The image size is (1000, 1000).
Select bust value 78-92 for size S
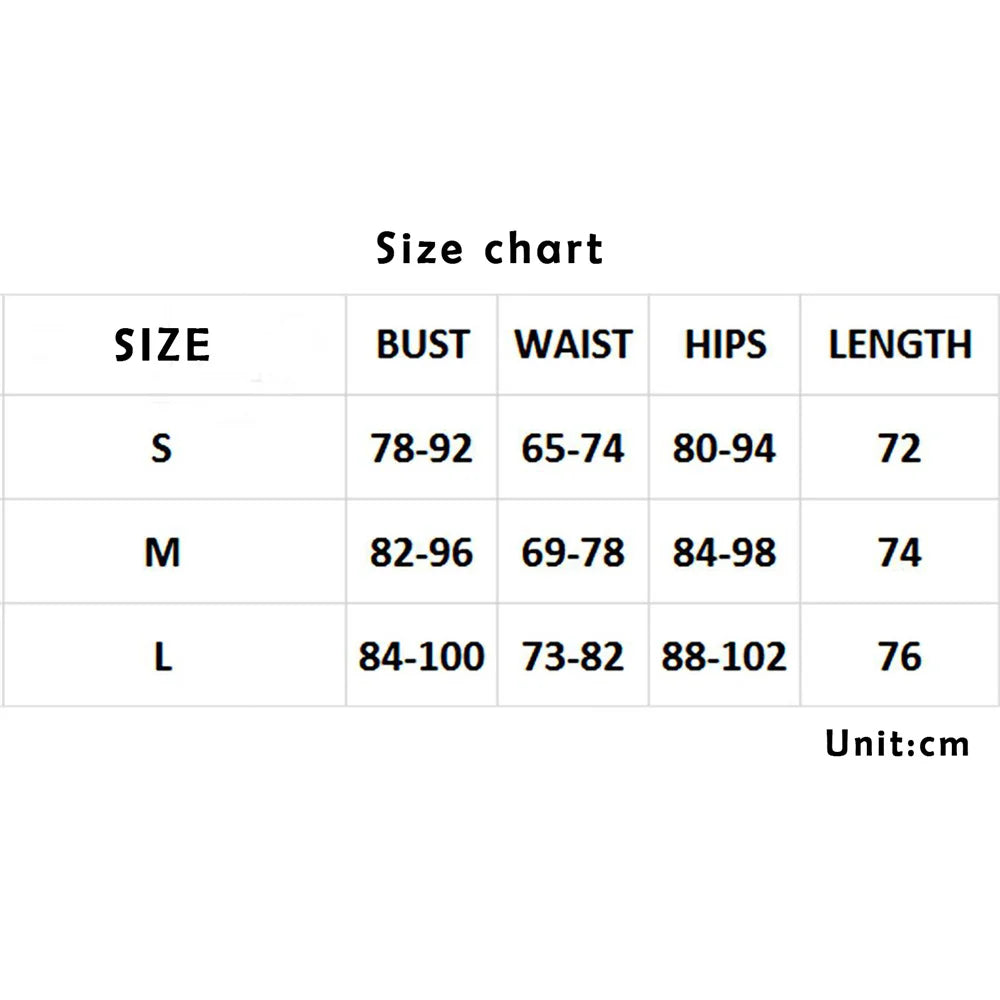(x=421, y=449)
